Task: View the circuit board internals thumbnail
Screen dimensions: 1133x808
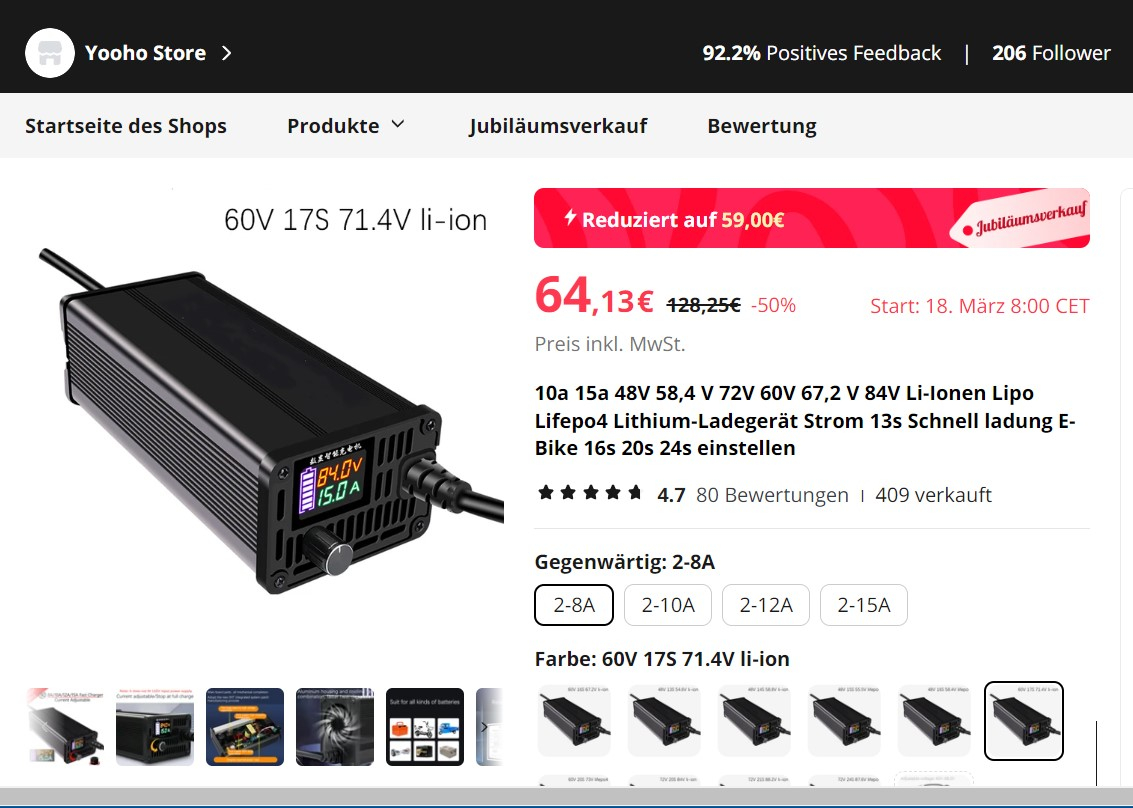Action: coord(245,726)
